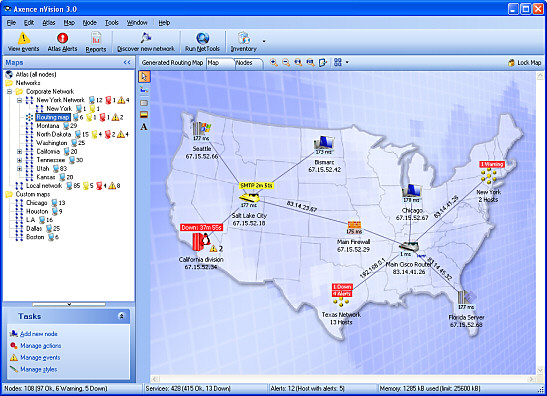Viewport: 547px width, 396px height.
Task: Click Manage styles link
Action: (x=38, y=369)
